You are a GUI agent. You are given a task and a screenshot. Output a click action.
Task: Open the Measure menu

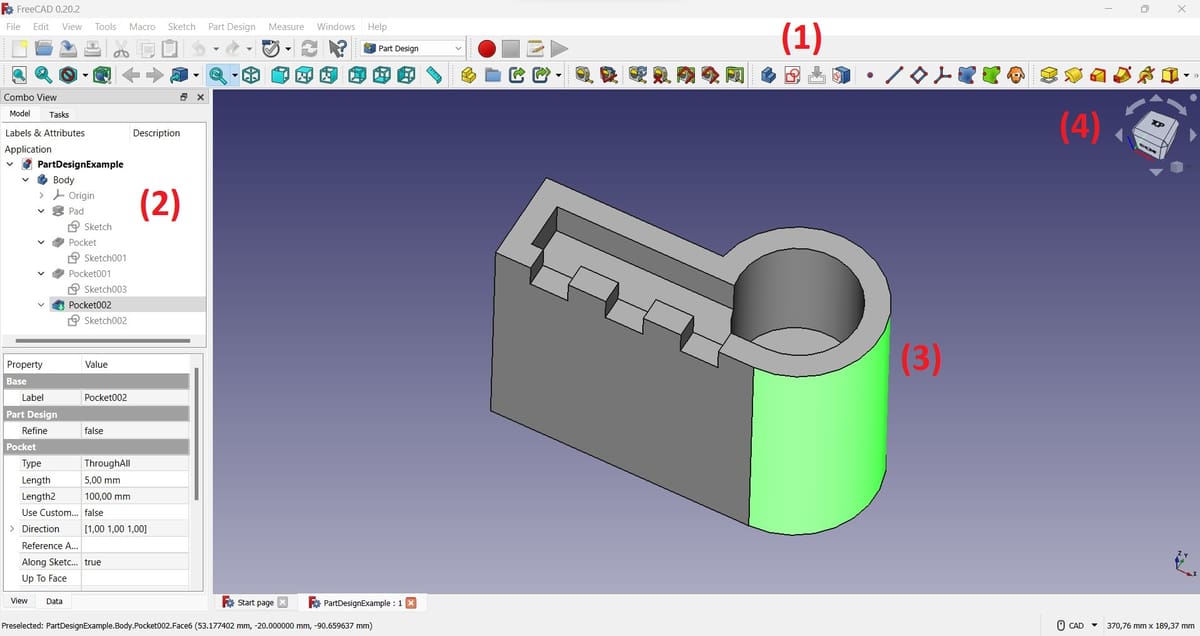pyautogui.click(x=286, y=26)
